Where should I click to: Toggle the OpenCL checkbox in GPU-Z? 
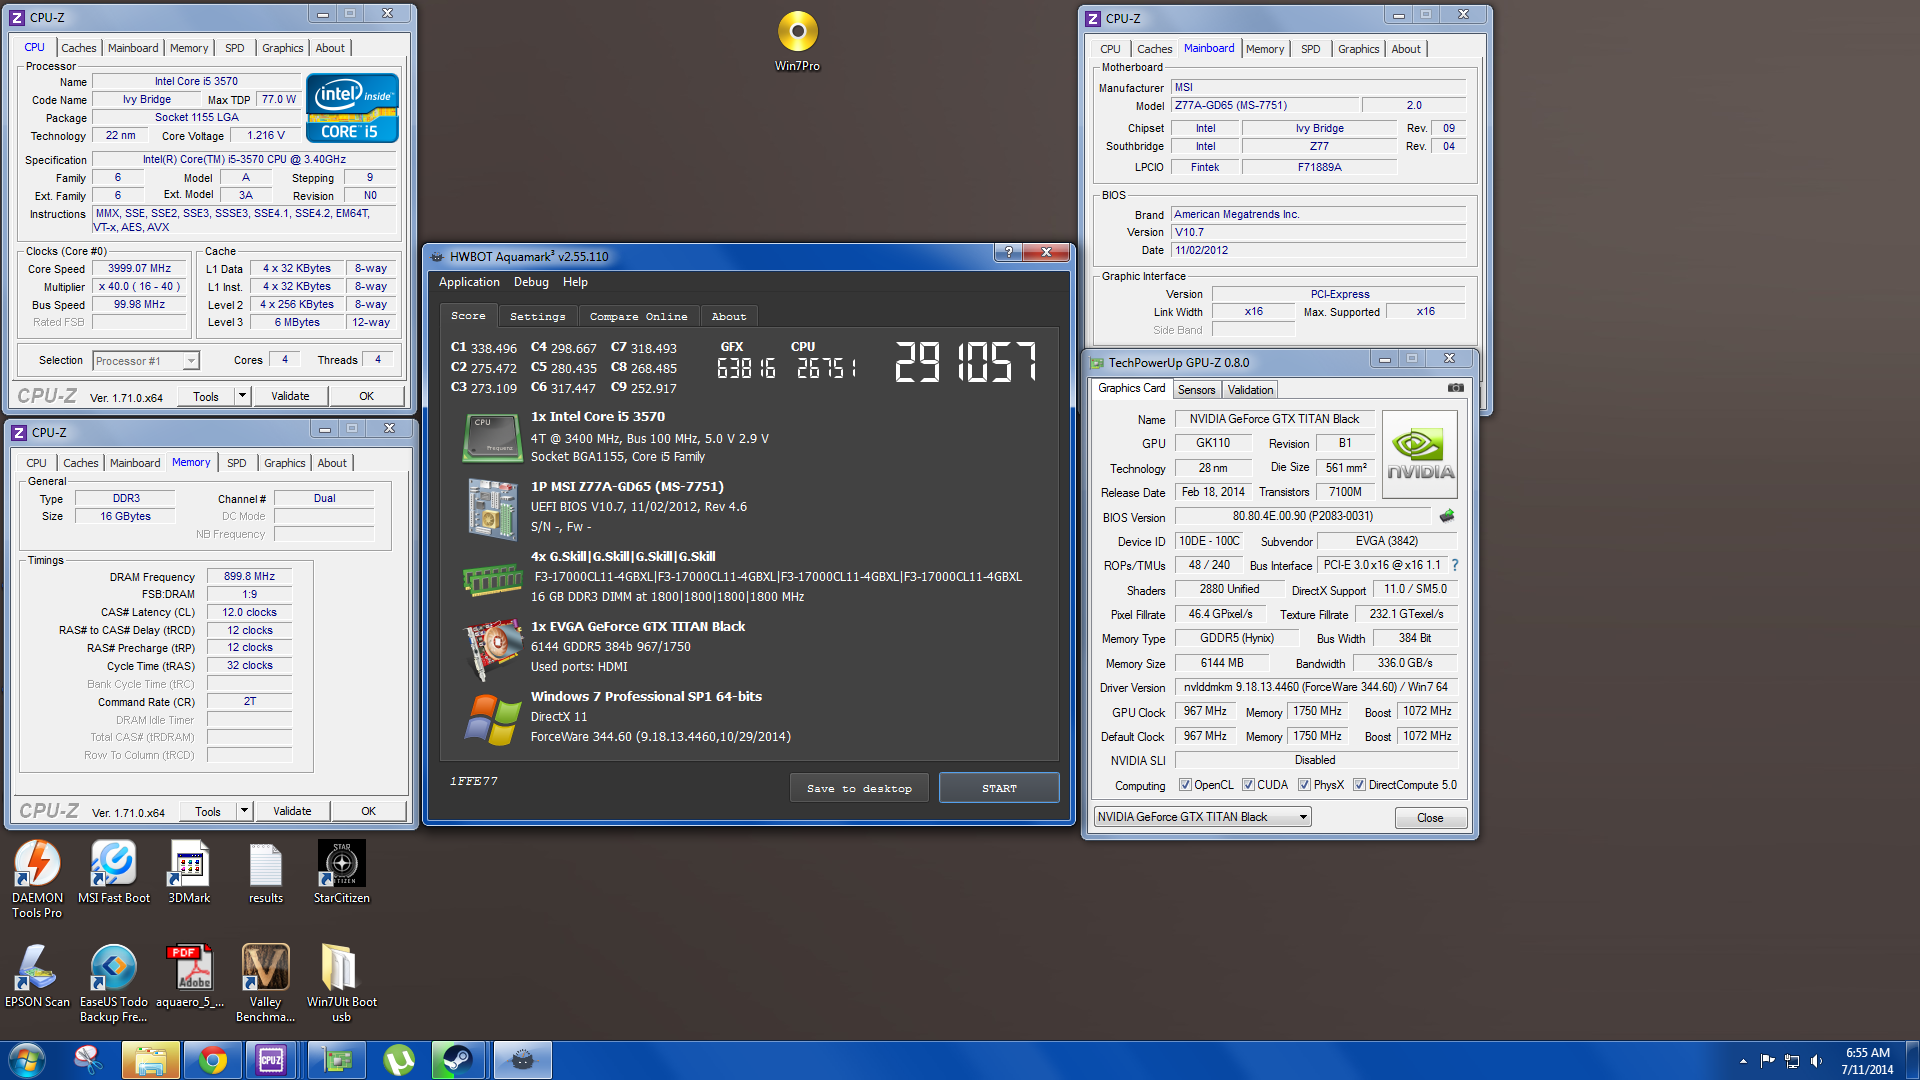(1185, 785)
